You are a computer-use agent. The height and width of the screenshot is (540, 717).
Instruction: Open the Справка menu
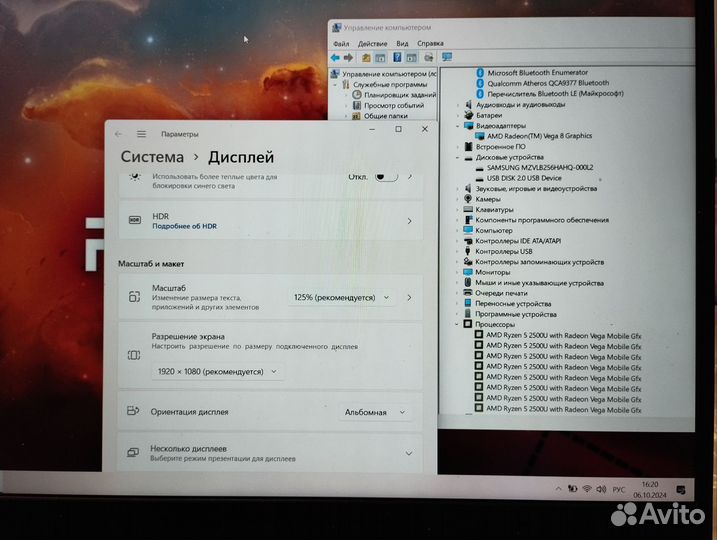click(430, 43)
